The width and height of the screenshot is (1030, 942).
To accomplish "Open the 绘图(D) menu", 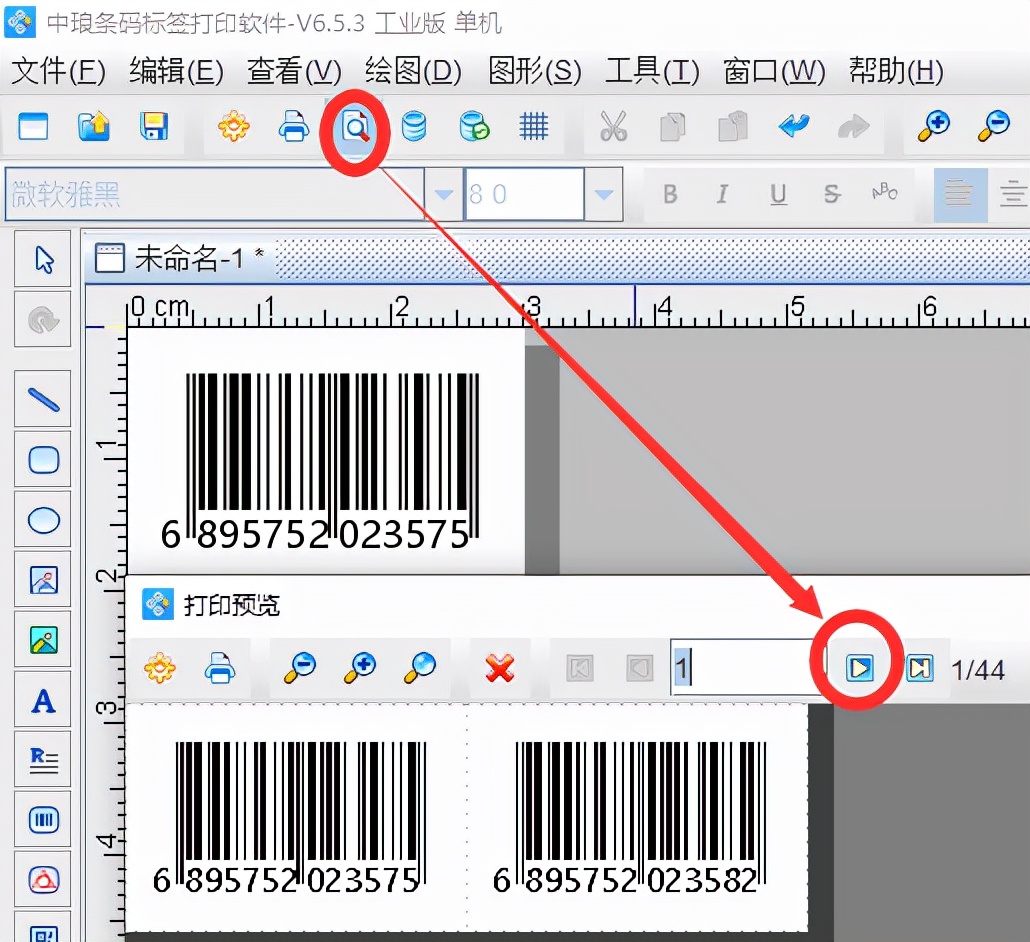I will click(413, 70).
